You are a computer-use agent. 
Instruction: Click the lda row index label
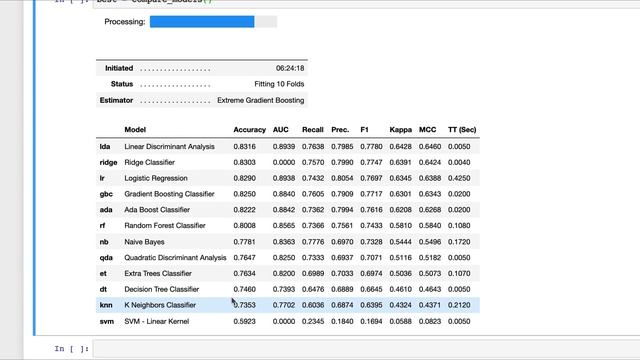[x=105, y=147]
